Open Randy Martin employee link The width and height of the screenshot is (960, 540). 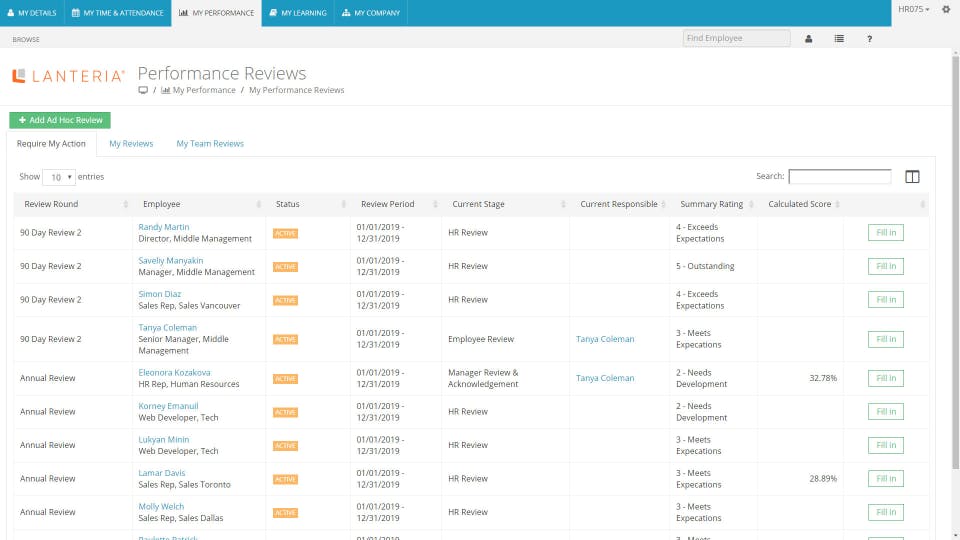[163, 227]
